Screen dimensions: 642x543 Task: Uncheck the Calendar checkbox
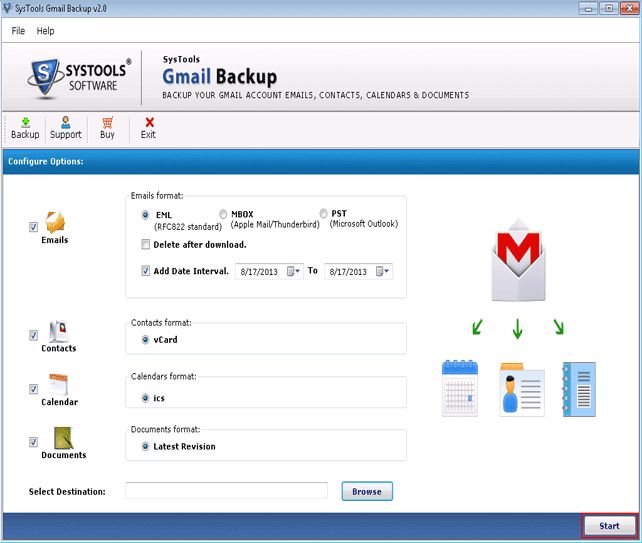pyautogui.click(x=34, y=389)
